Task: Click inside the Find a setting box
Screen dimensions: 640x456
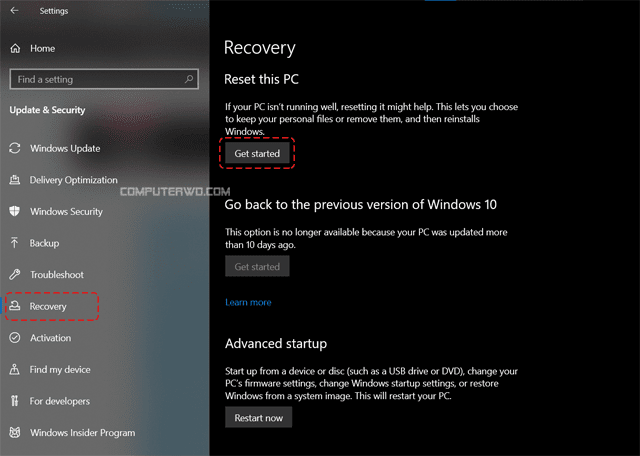Action: 104,79
